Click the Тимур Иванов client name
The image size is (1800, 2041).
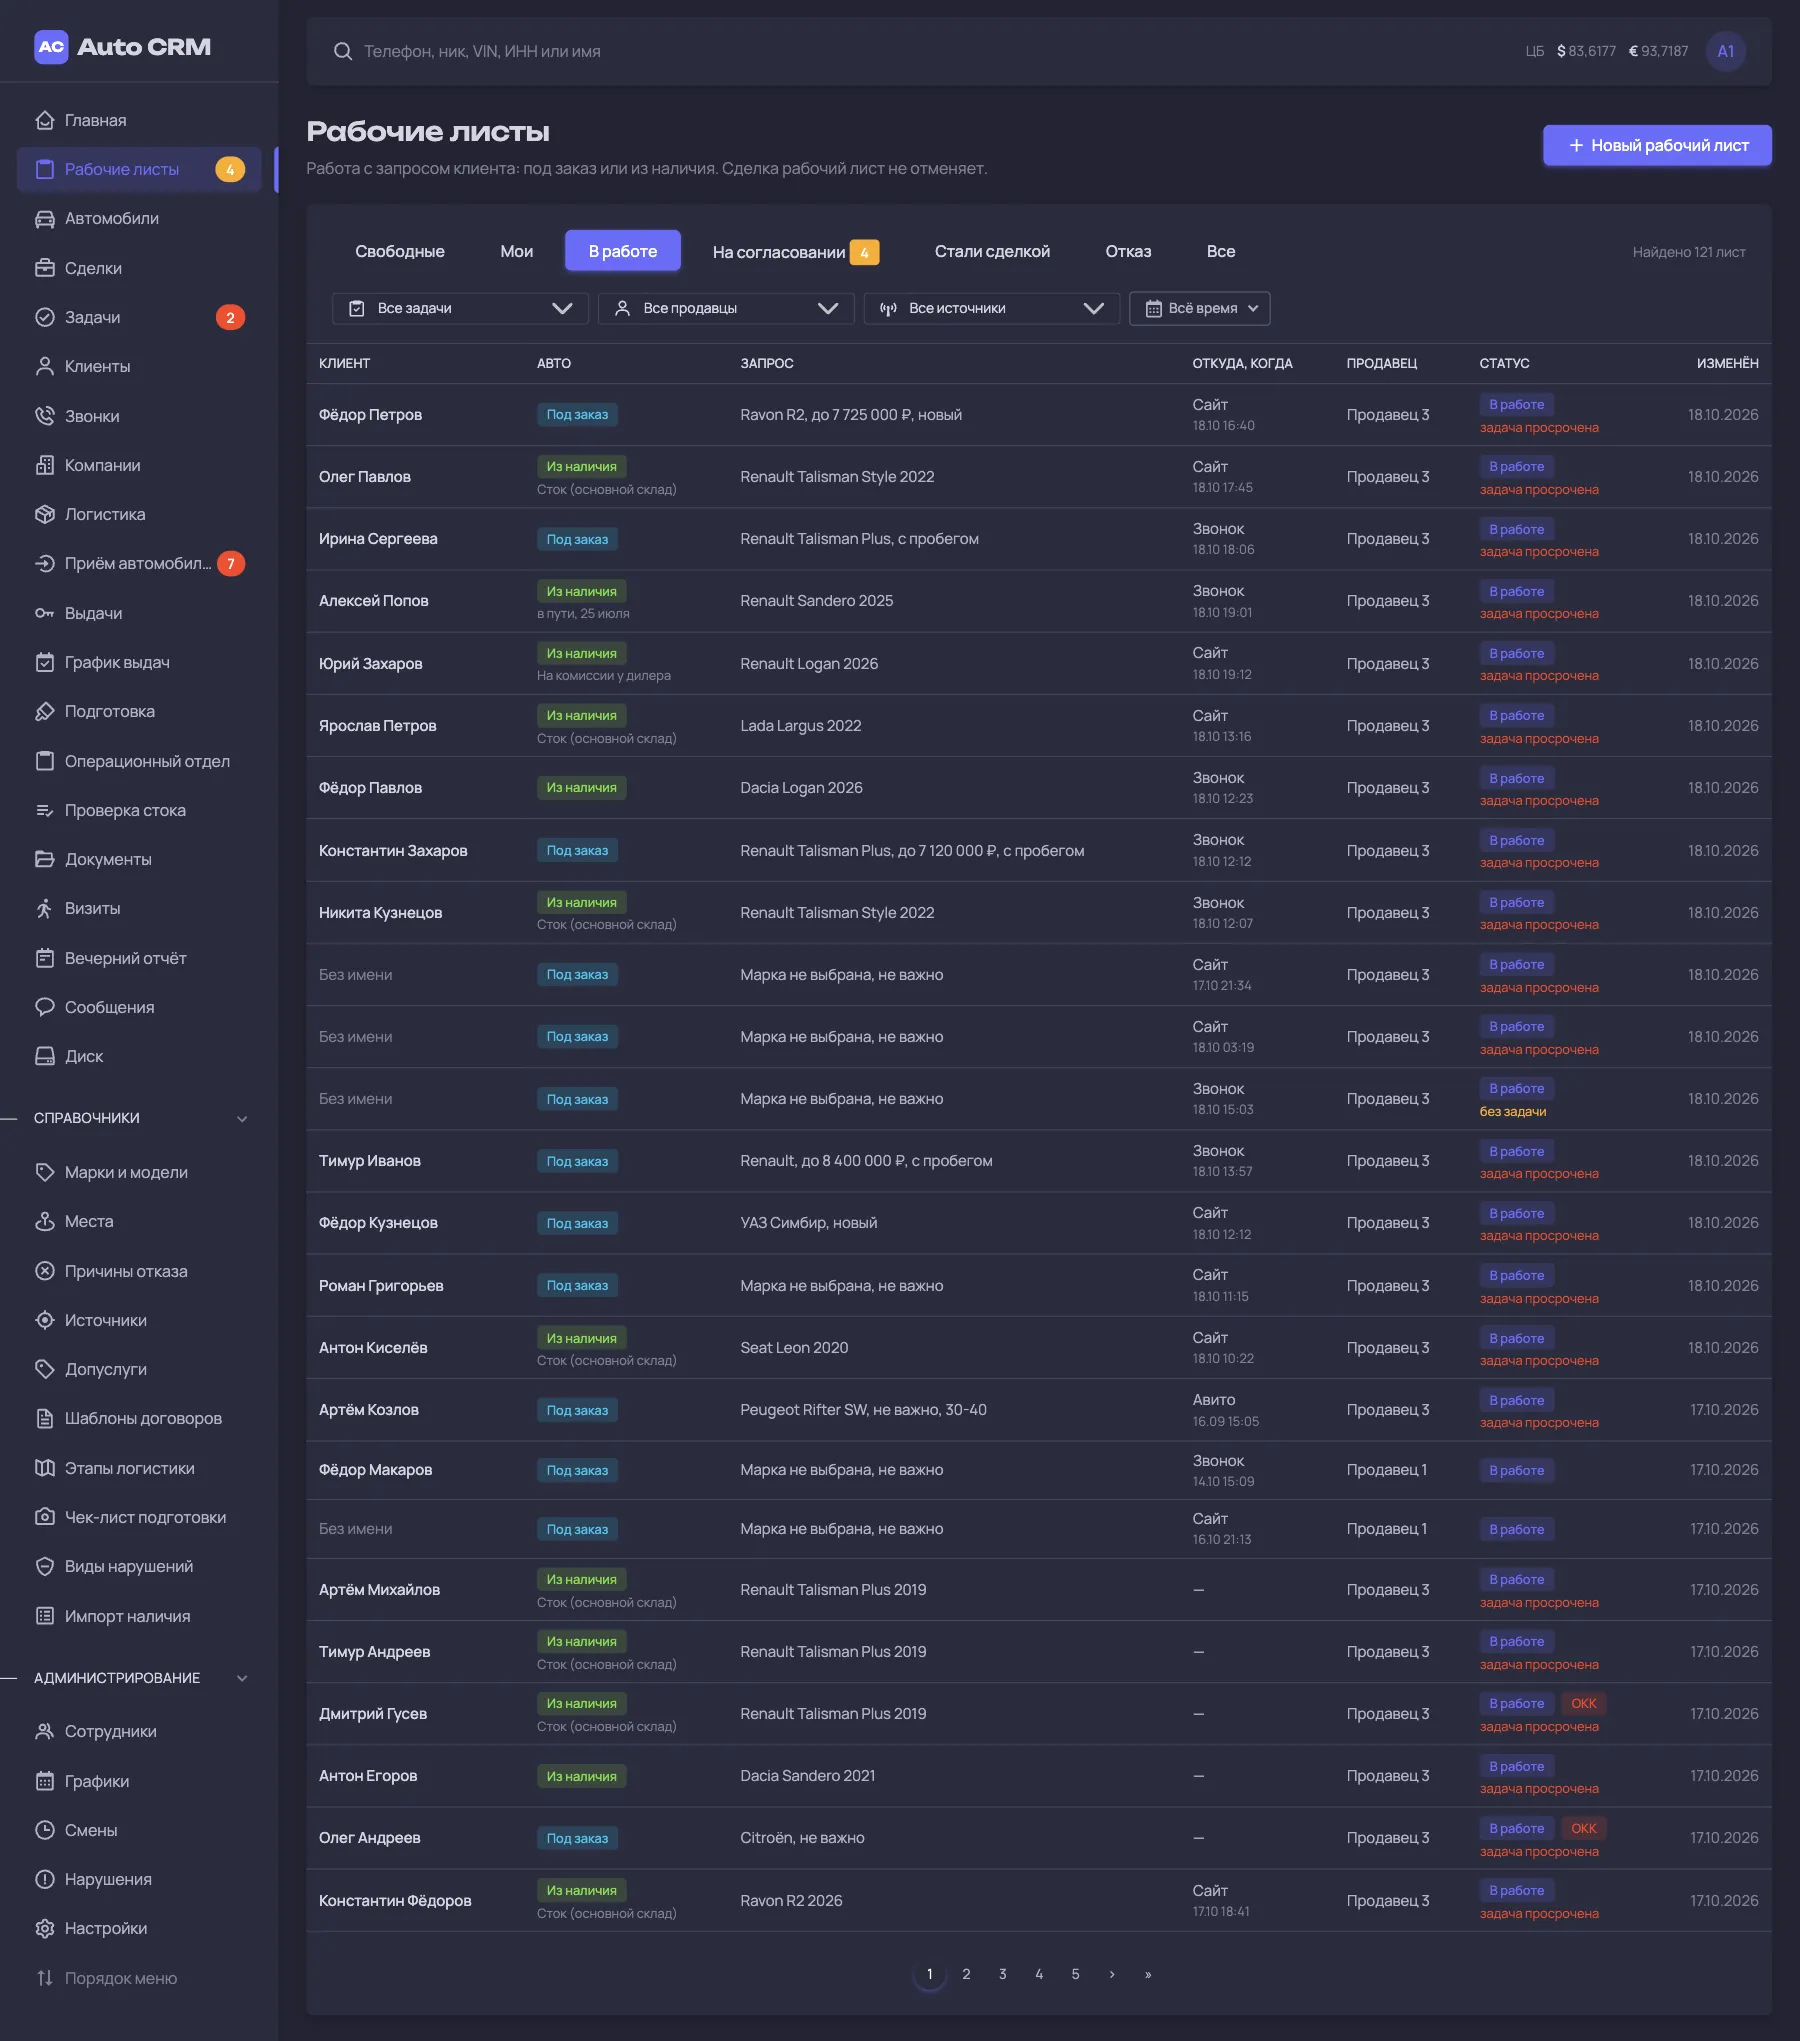370,1161
